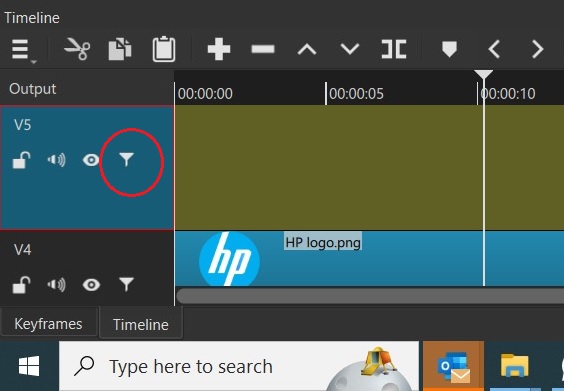Switch to the Keyframes tab
564x391 pixels.
pyautogui.click(x=49, y=324)
